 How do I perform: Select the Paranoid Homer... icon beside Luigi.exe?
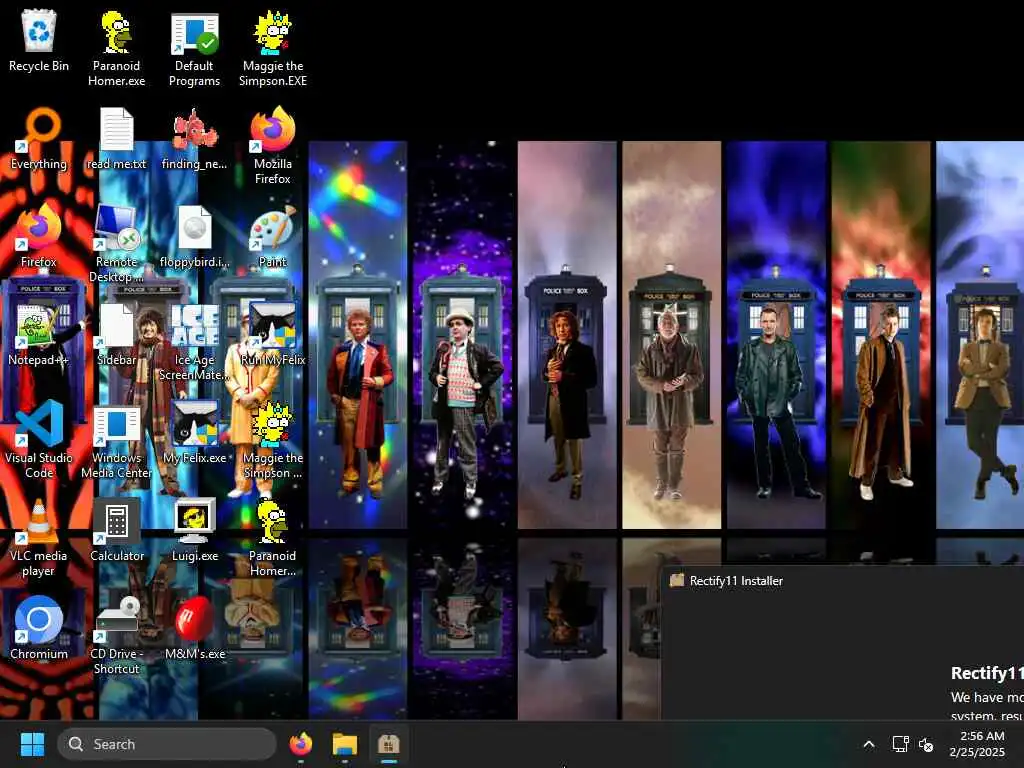pos(272,537)
